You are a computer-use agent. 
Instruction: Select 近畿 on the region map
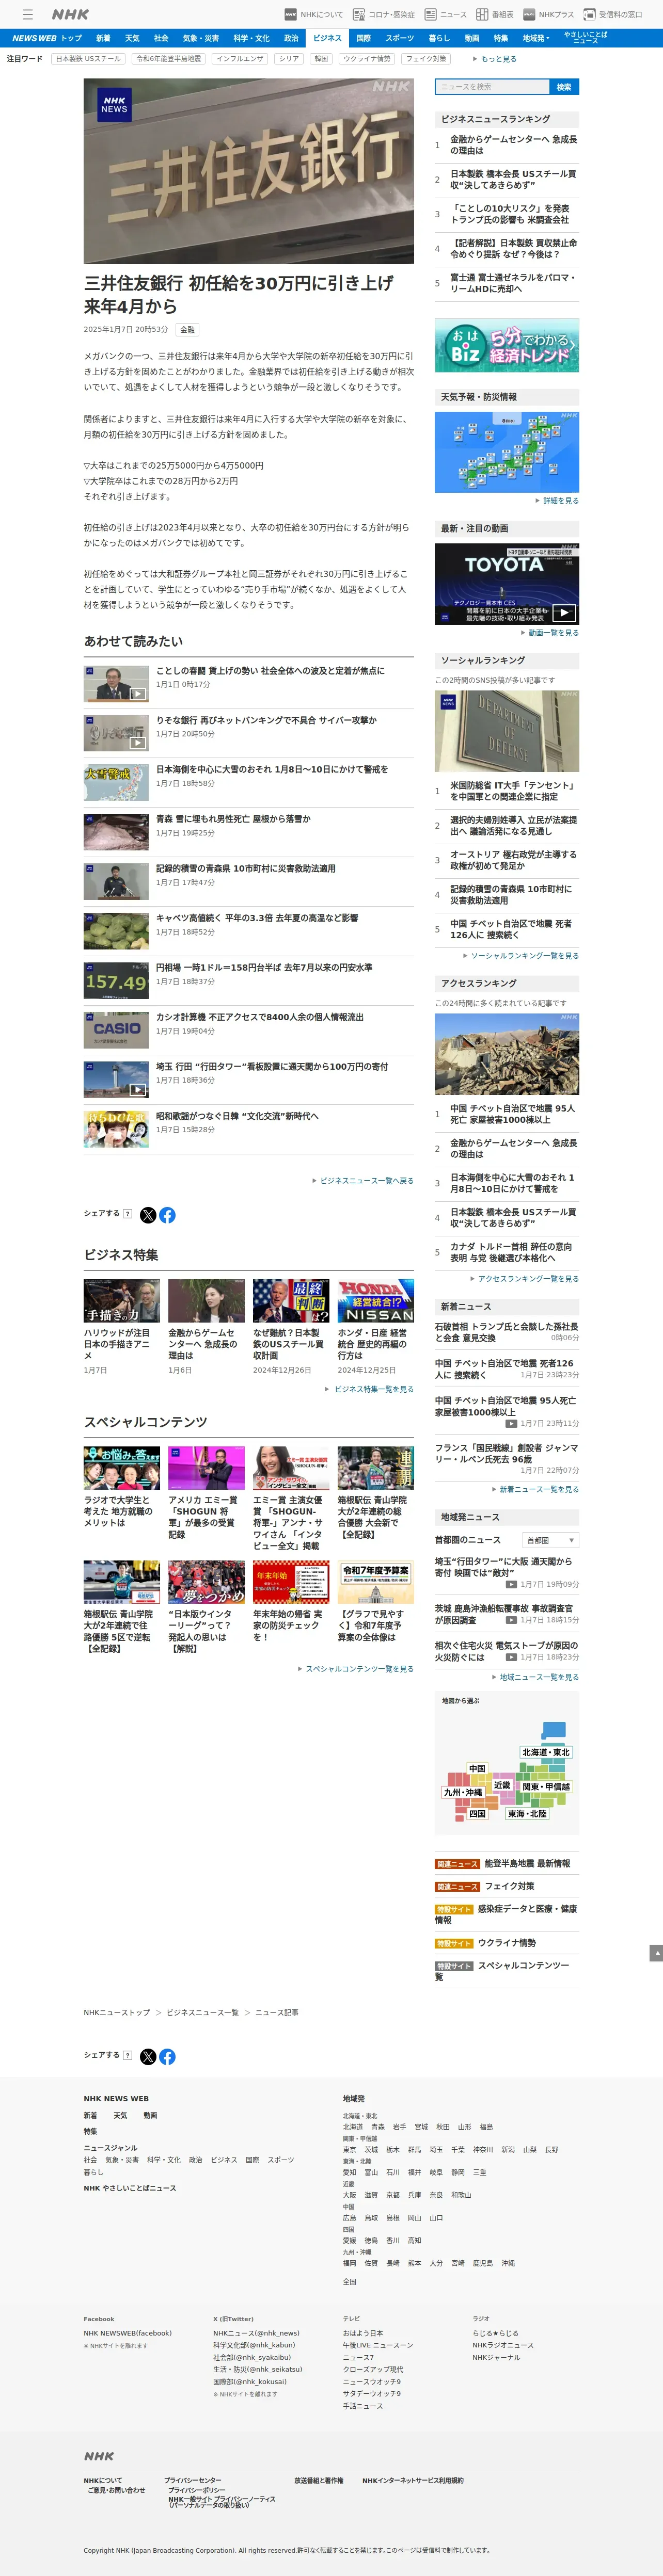502,1784
